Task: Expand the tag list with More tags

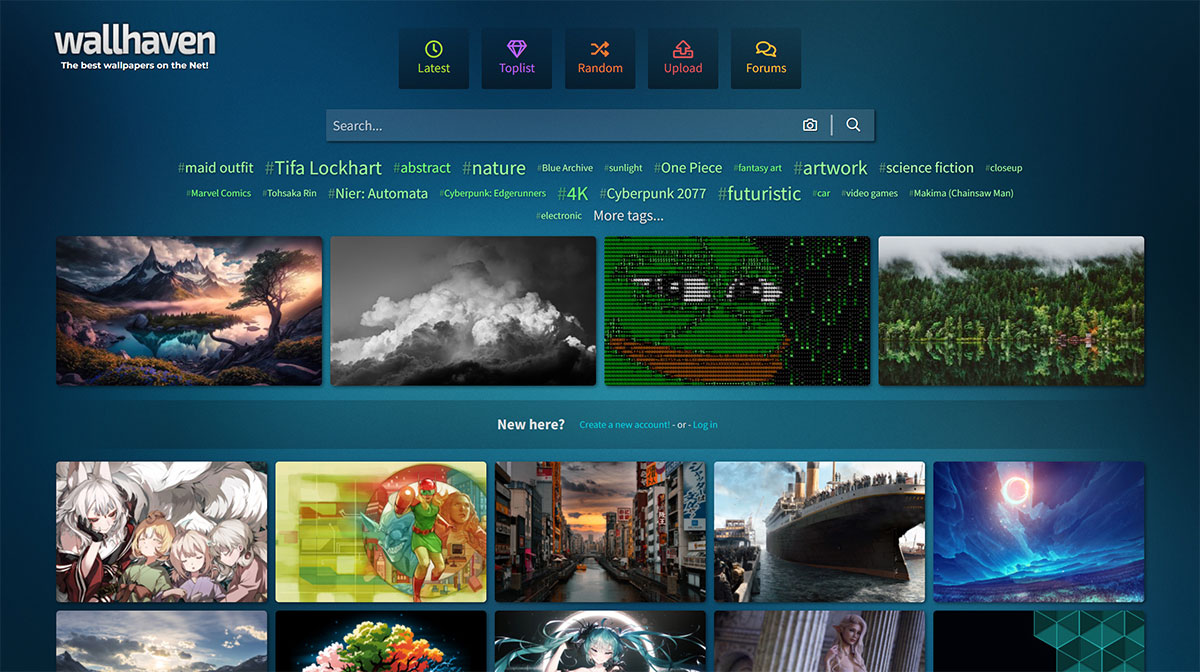Action: click(628, 215)
